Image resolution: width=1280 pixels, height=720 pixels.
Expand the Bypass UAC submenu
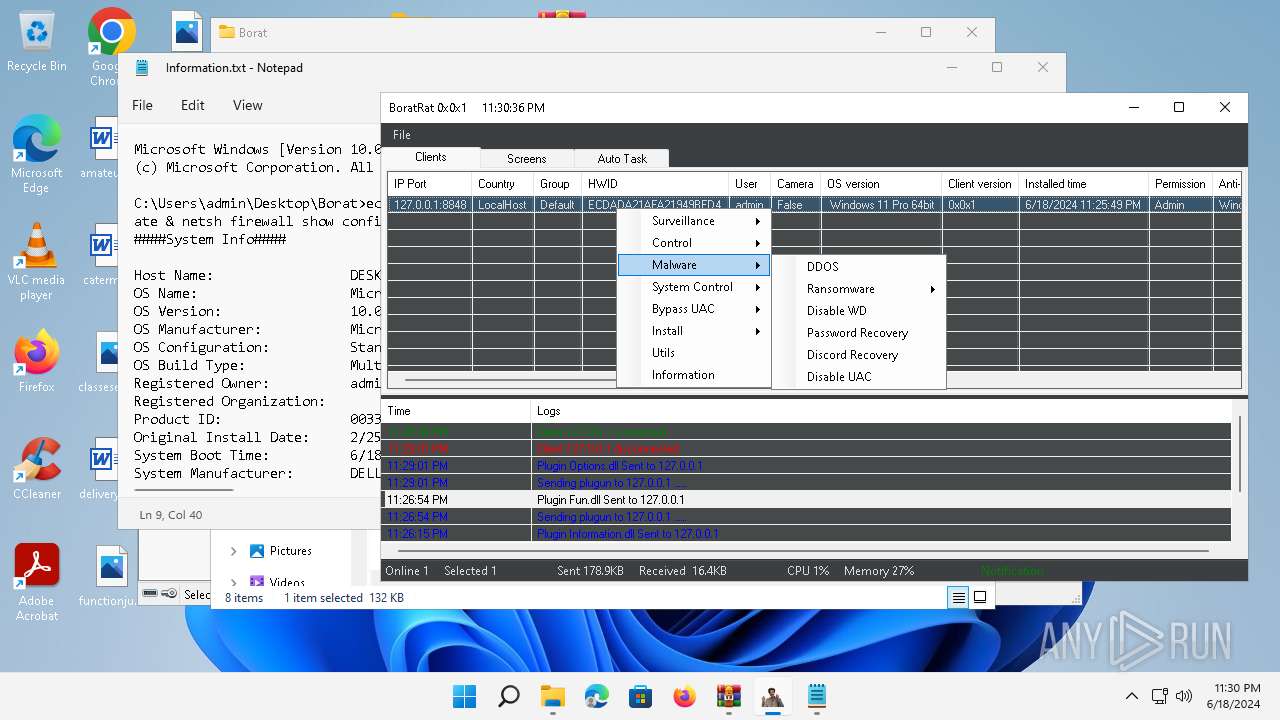coord(694,309)
